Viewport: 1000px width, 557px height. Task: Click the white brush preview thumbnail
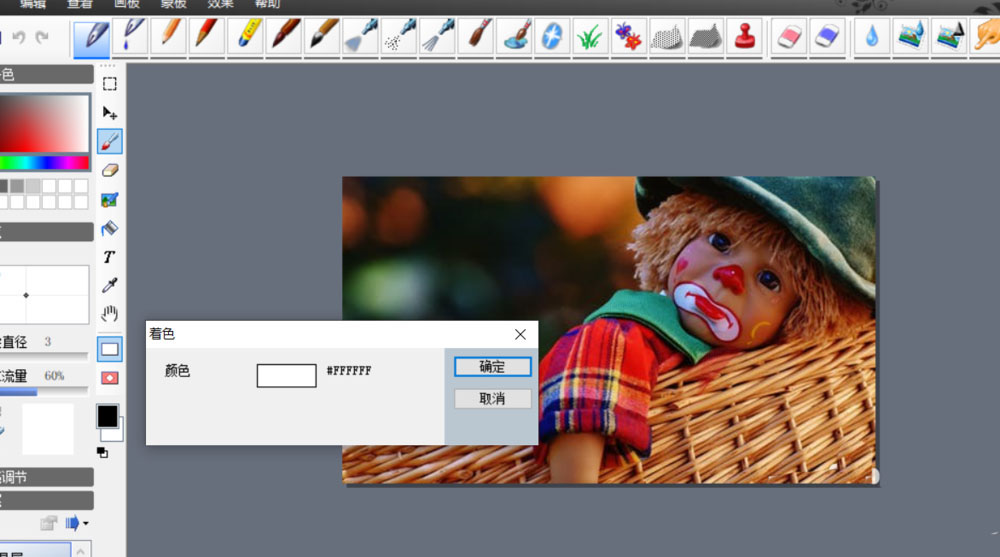[48, 429]
